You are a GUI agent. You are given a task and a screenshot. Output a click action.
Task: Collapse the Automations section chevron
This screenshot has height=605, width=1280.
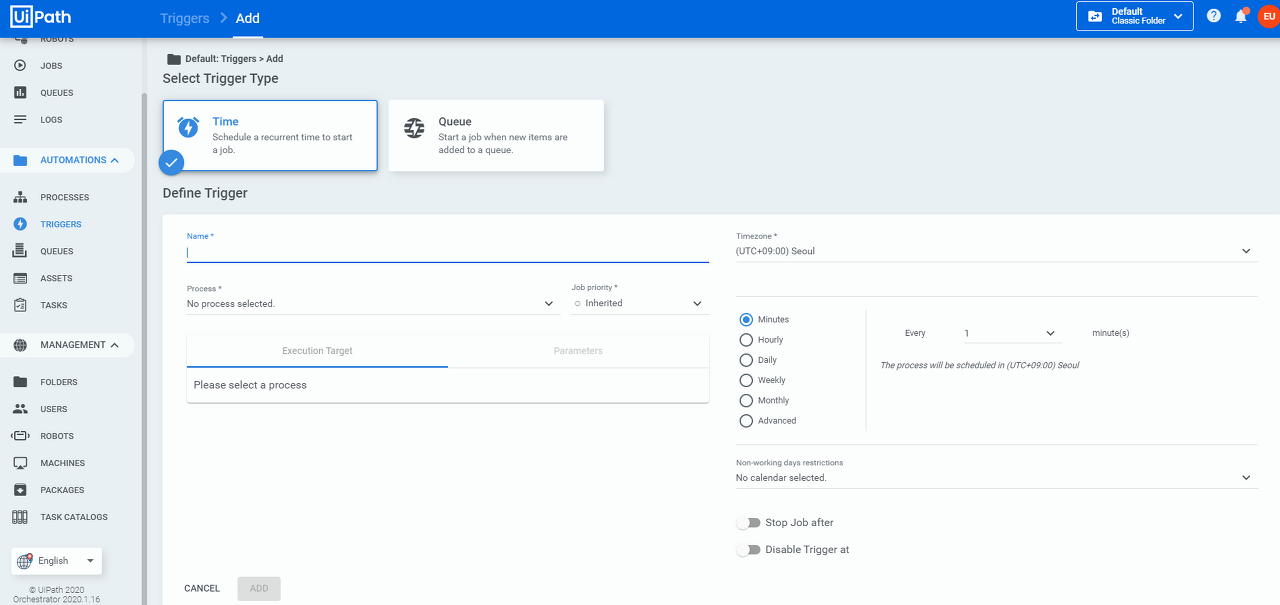(x=115, y=160)
